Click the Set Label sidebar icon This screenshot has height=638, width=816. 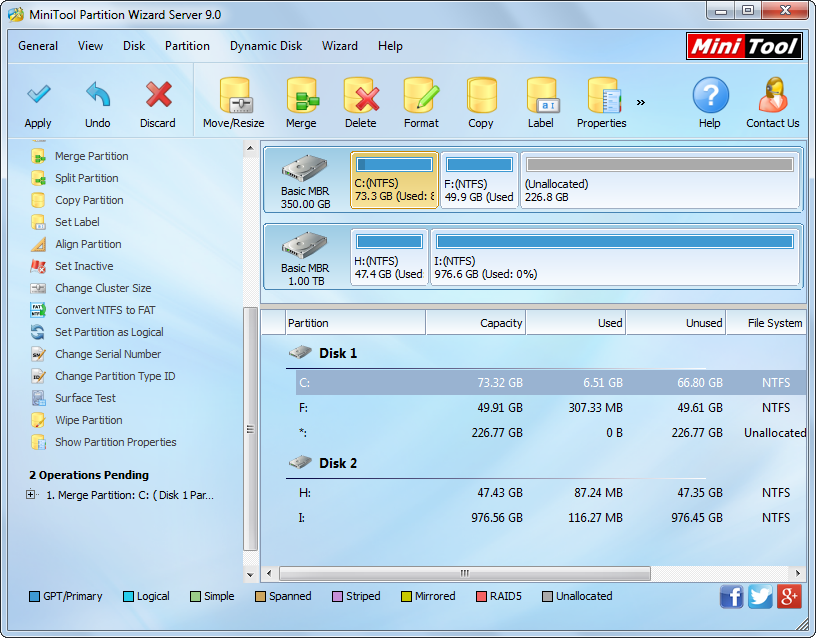(38, 222)
